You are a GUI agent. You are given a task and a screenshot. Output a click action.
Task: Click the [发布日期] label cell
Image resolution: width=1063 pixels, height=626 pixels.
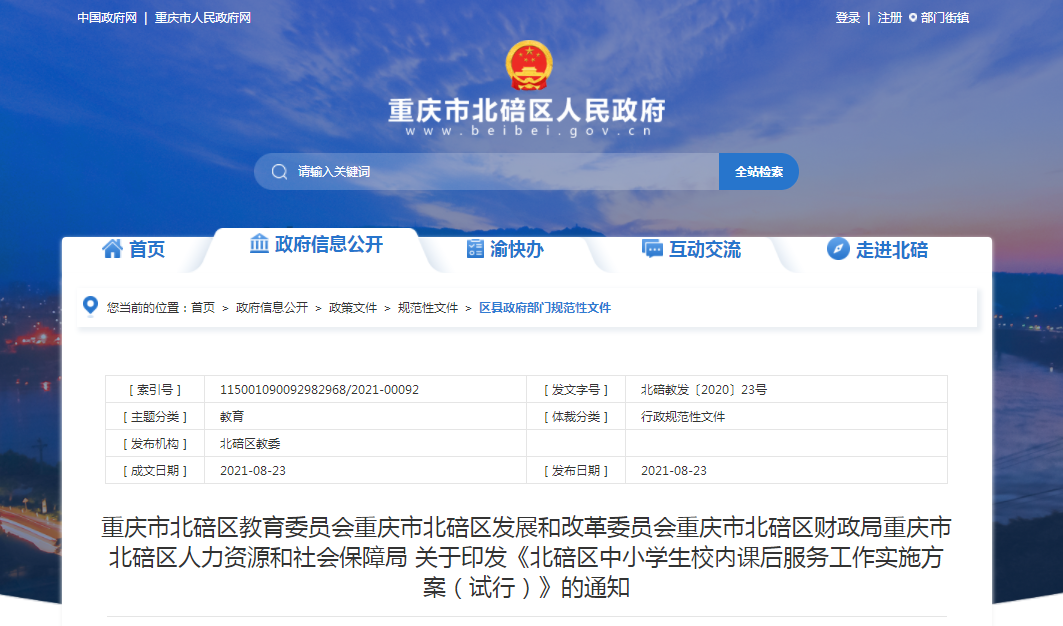point(576,471)
